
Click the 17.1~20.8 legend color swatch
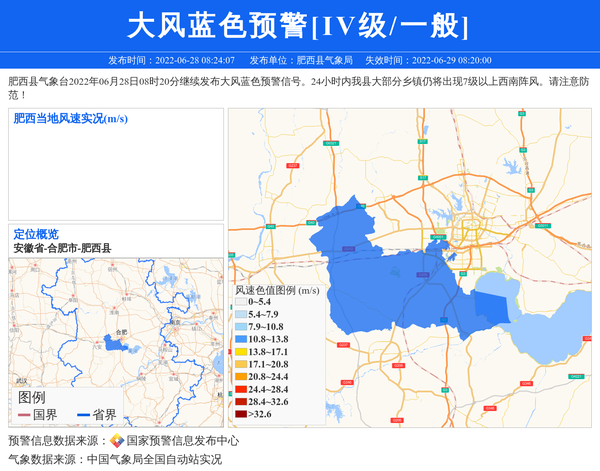(241, 364)
